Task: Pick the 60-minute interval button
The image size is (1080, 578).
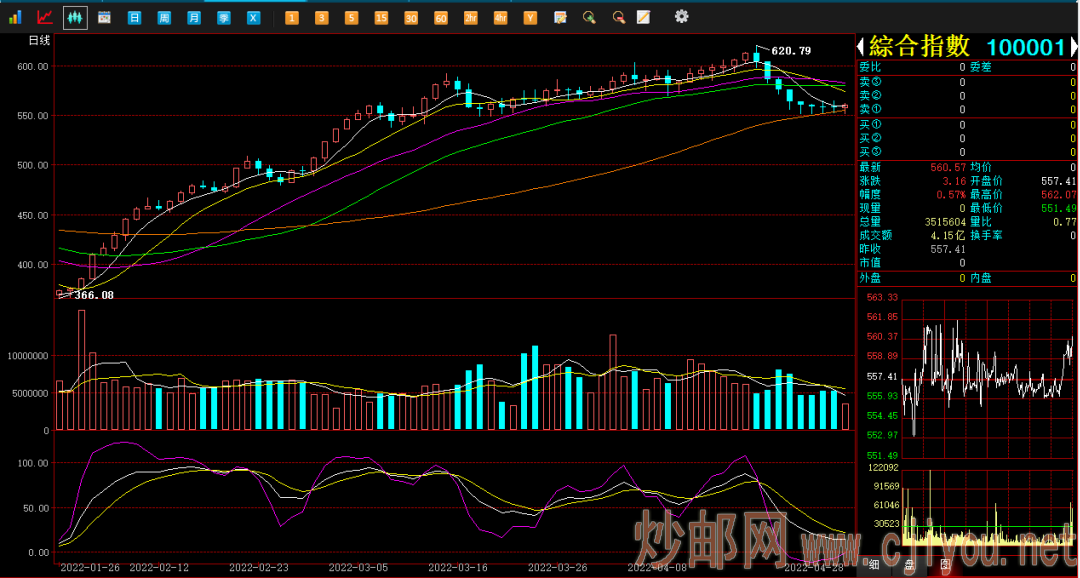Action: point(441,18)
